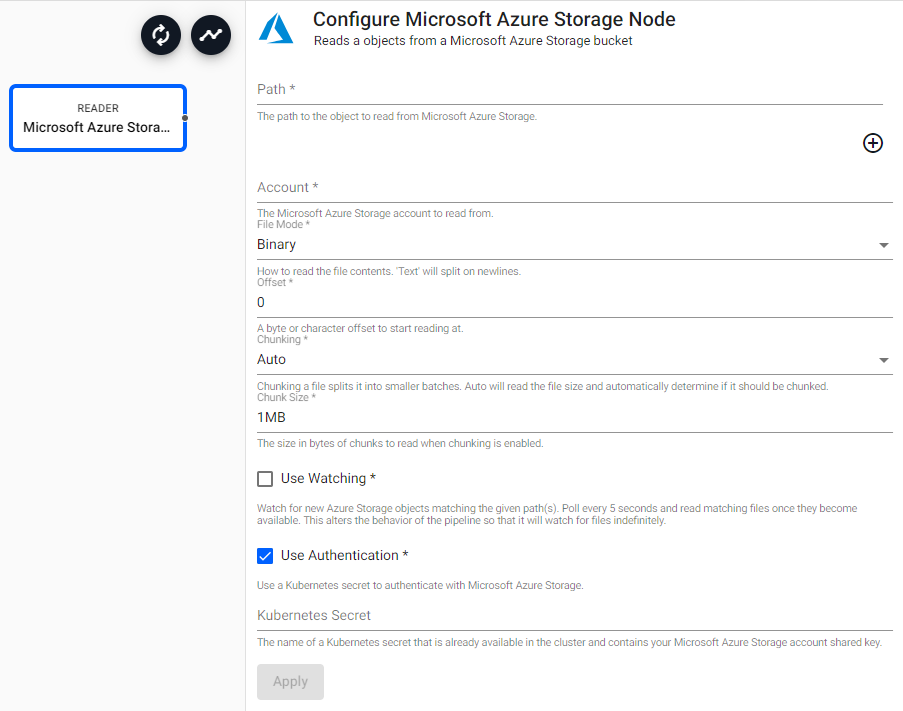The height and width of the screenshot is (711, 903).
Task: Click the Apply button
Action: (x=290, y=682)
